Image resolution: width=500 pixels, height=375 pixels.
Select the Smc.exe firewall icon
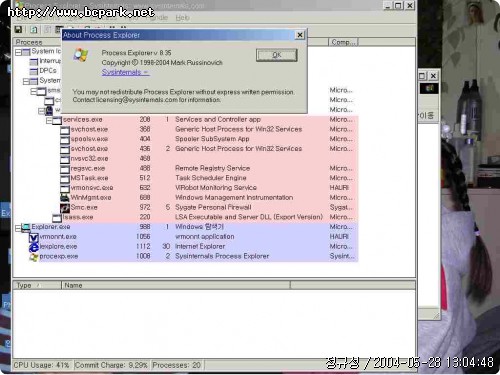click(65, 208)
